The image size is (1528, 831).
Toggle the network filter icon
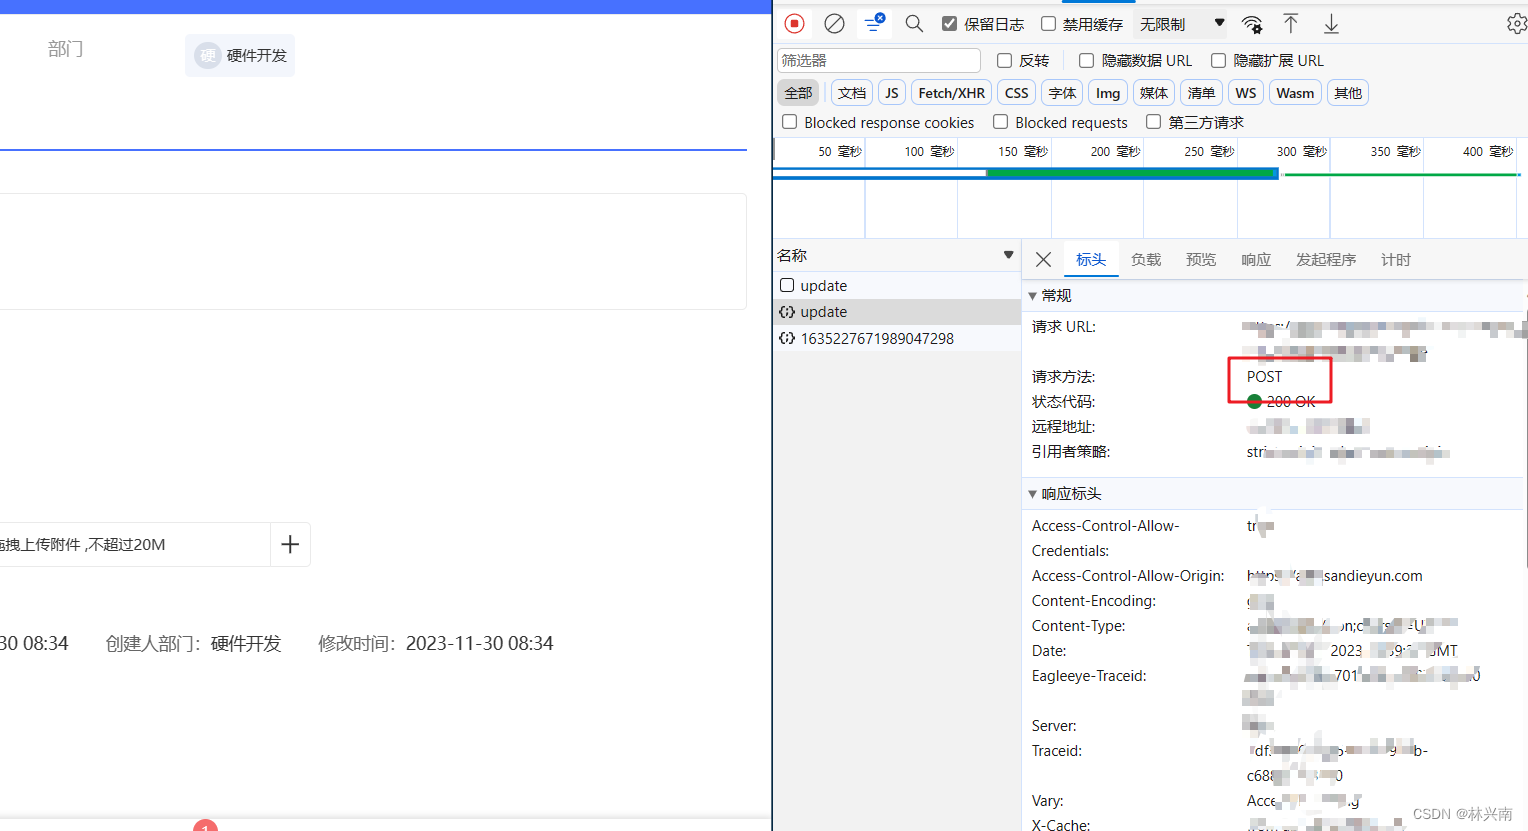click(875, 22)
